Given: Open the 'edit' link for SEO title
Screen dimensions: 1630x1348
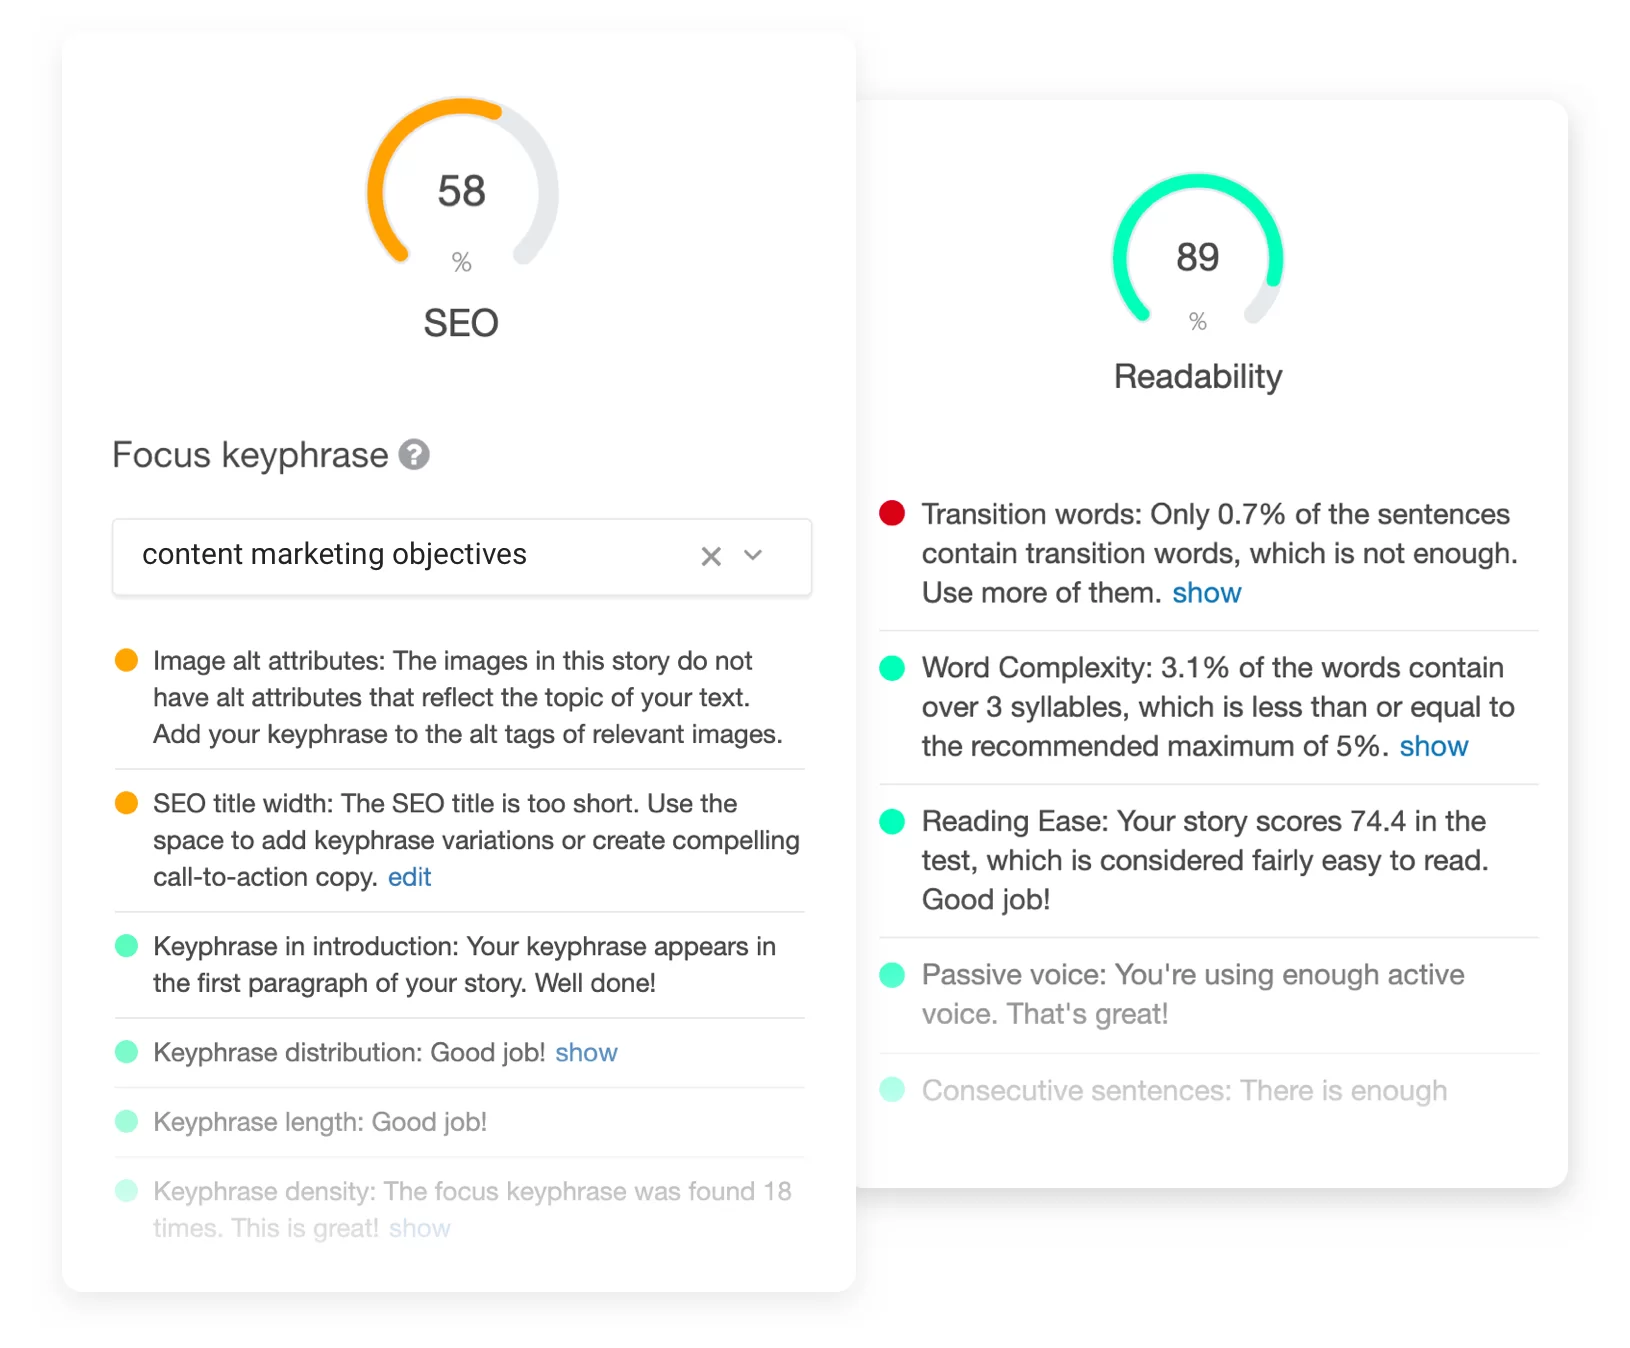Looking at the screenshot, I should click(409, 877).
